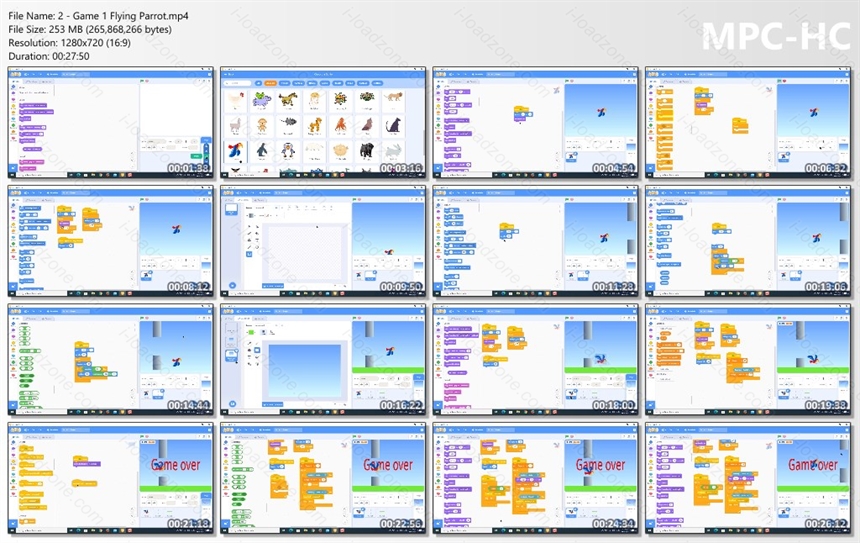860x543 pixels.
Task: Click the frame thumbnail stamped 00:24:34
Action: (x=536, y=479)
